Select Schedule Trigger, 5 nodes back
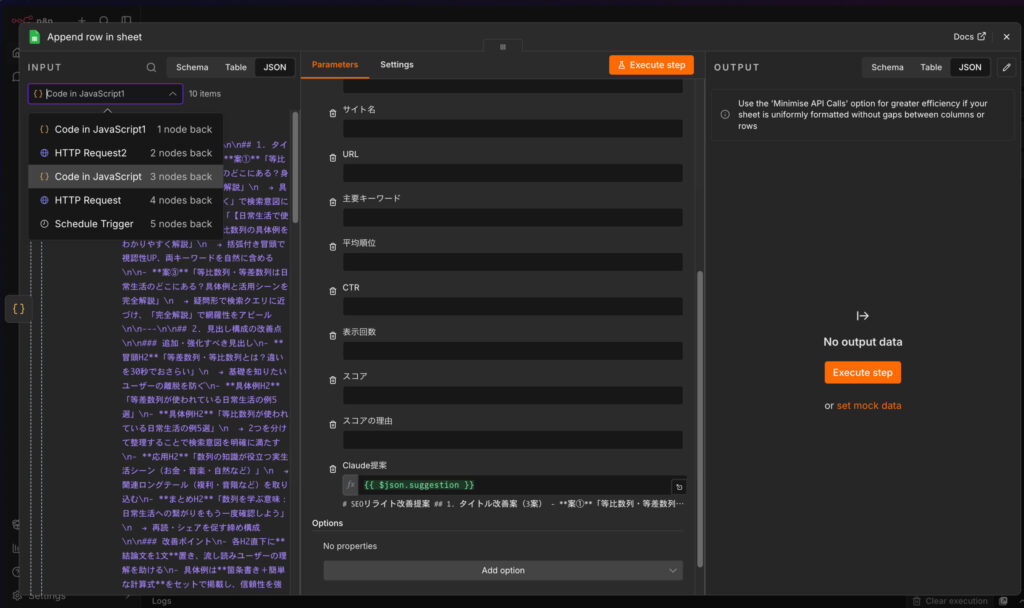The height and width of the screenshot is (608, 1024). (x=125, y=223)
